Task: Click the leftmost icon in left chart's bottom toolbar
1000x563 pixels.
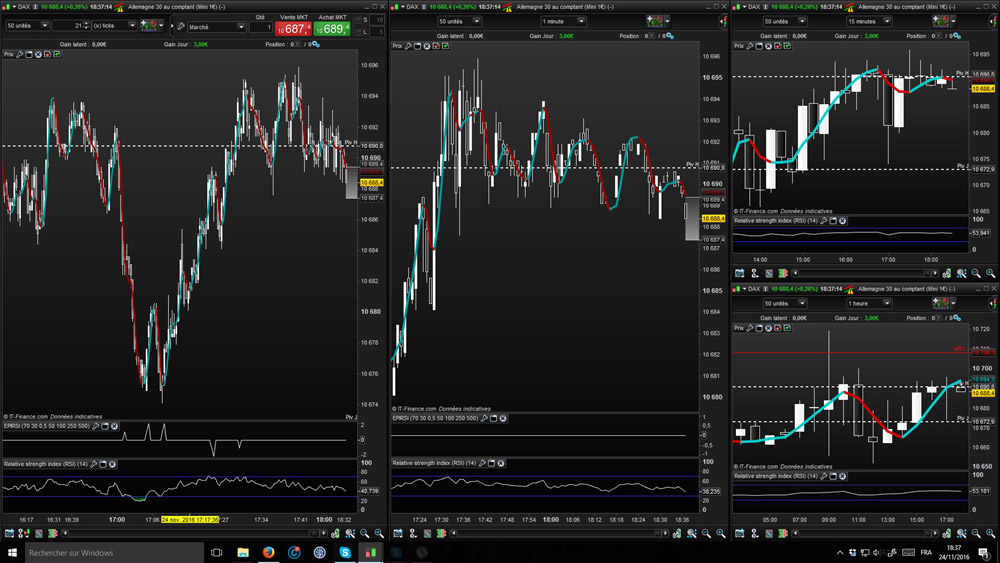Action: 9,534
